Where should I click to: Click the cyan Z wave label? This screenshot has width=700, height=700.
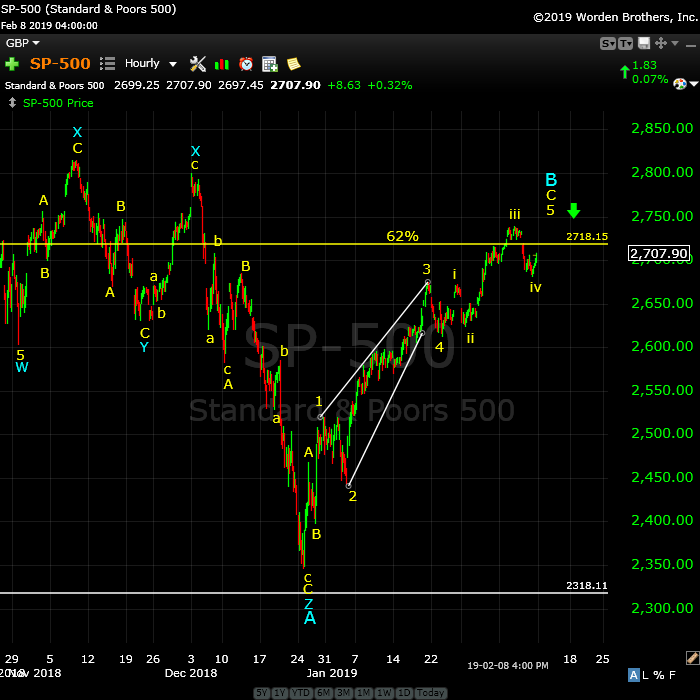(x=308, y=604)
